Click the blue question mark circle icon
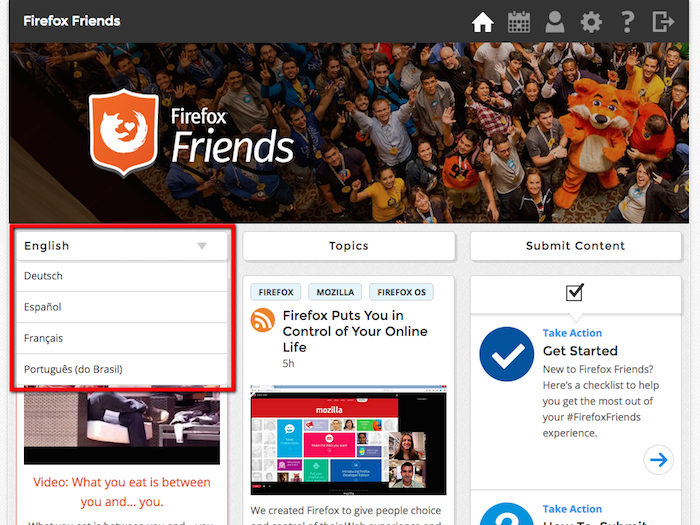This screenshot has width=700, height=525. click(507, 514)
